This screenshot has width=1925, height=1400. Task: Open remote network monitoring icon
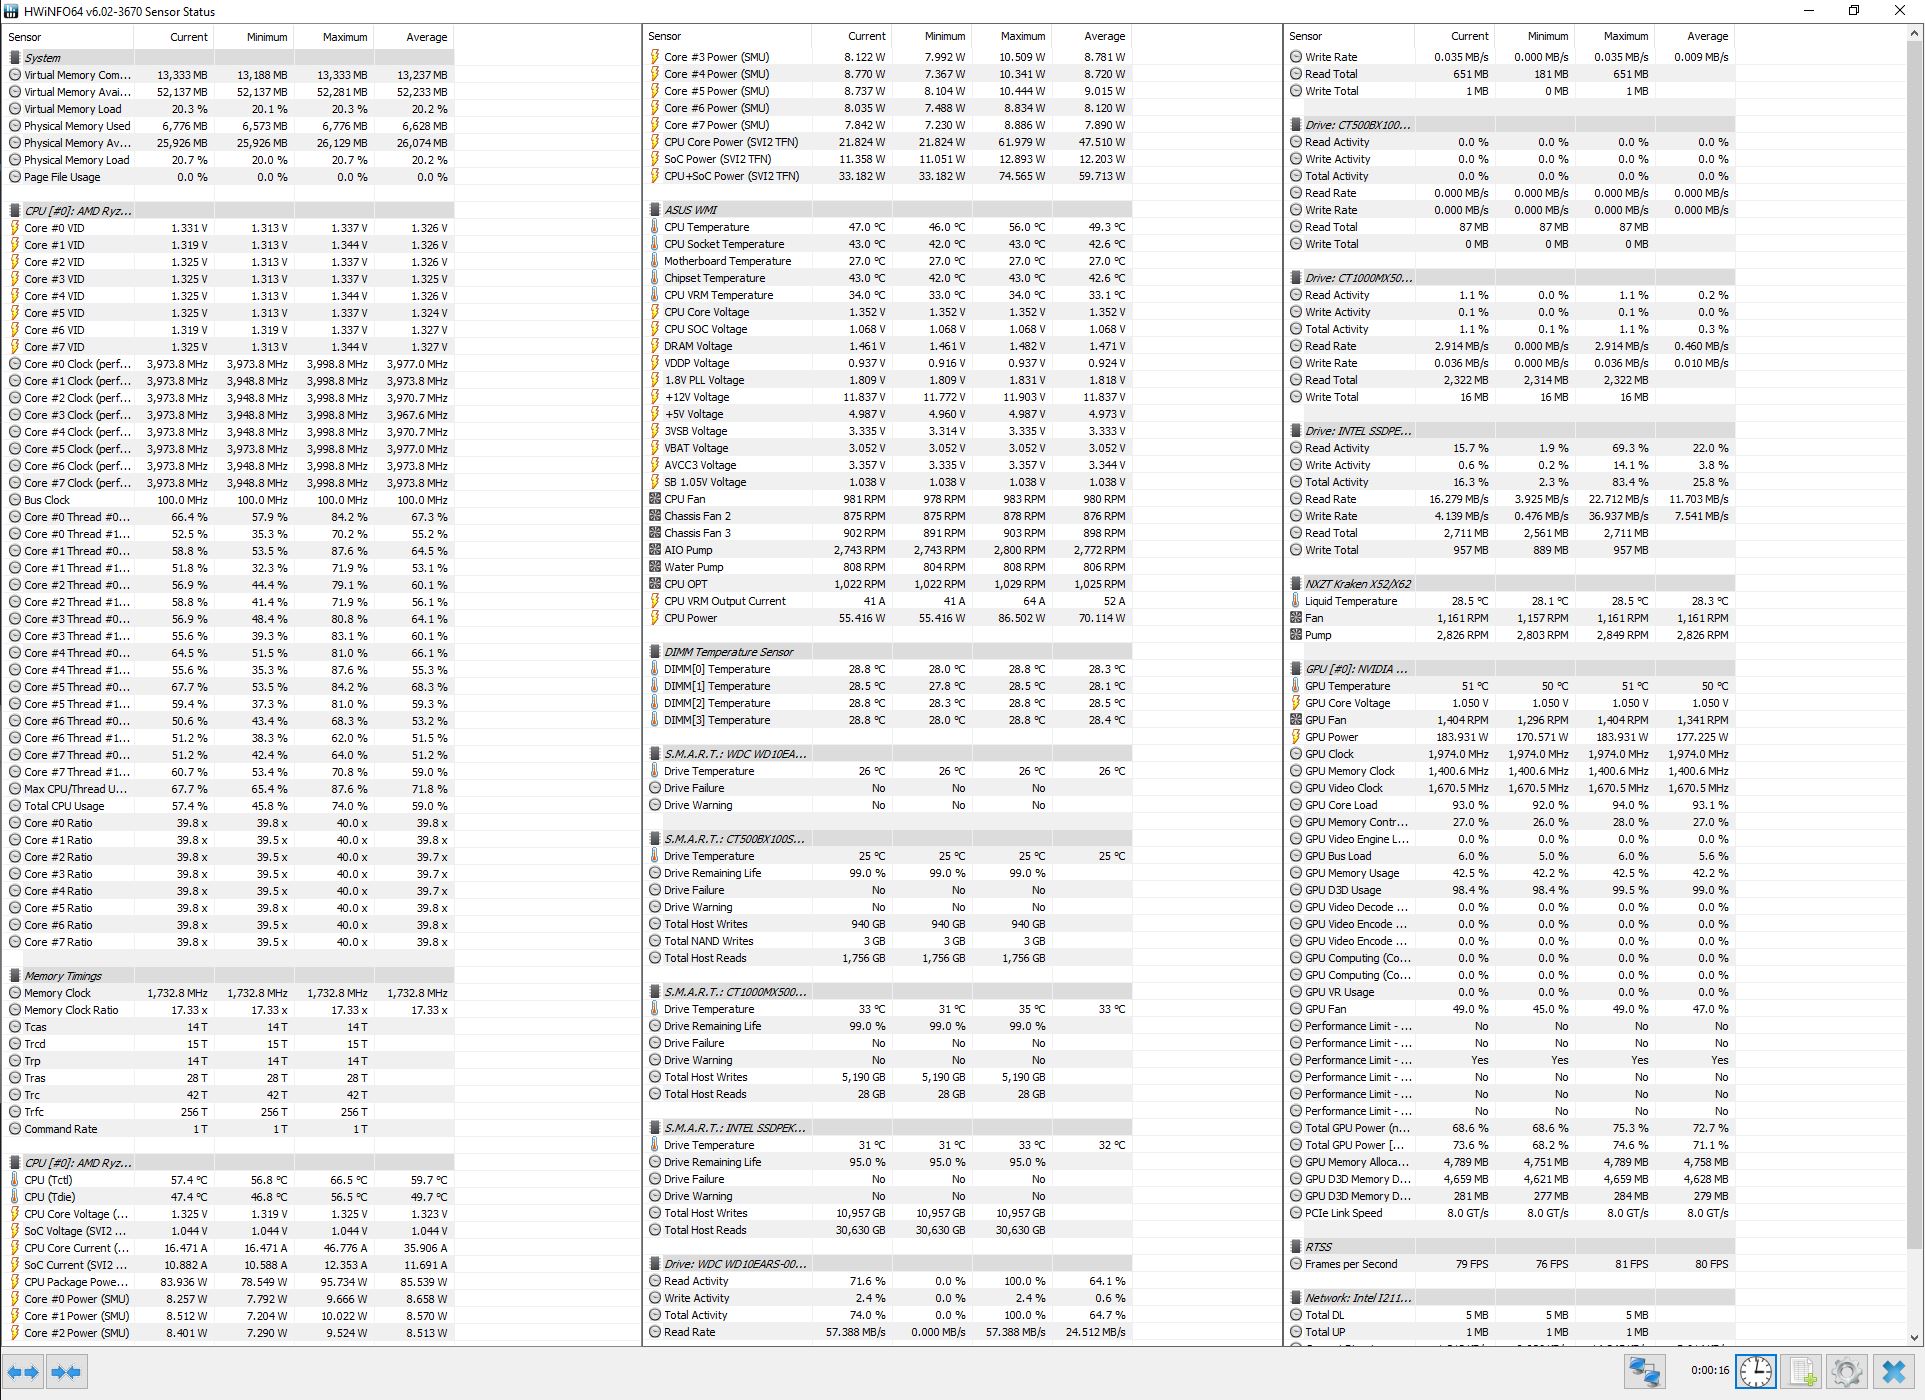click(1645, 1371)
